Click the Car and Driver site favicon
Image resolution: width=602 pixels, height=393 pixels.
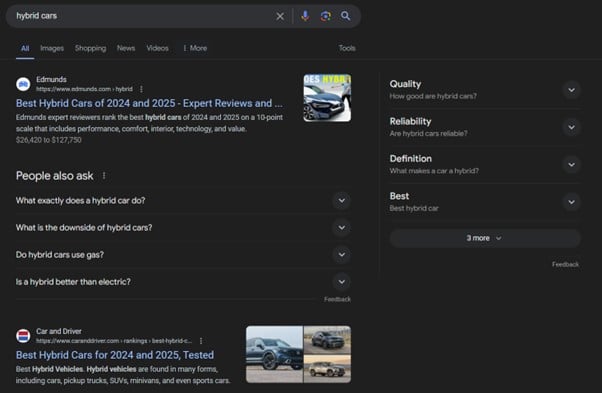[x=23, y=336]
